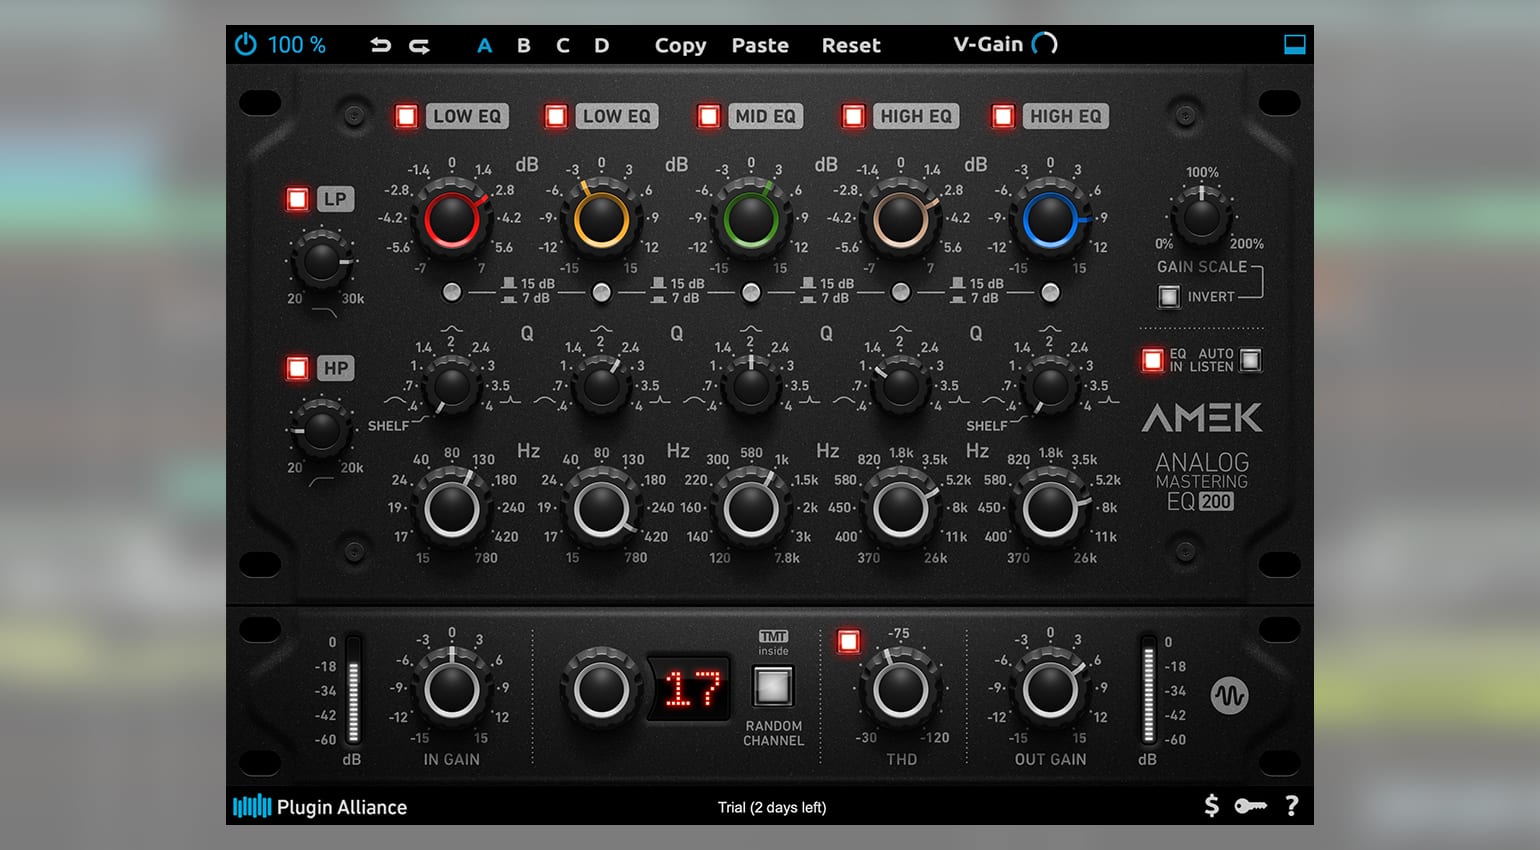The height and width of the screenshot is (850, 1540).
Task: Click the tan High EQ gain knob
Action: click(x=900, y=219)
